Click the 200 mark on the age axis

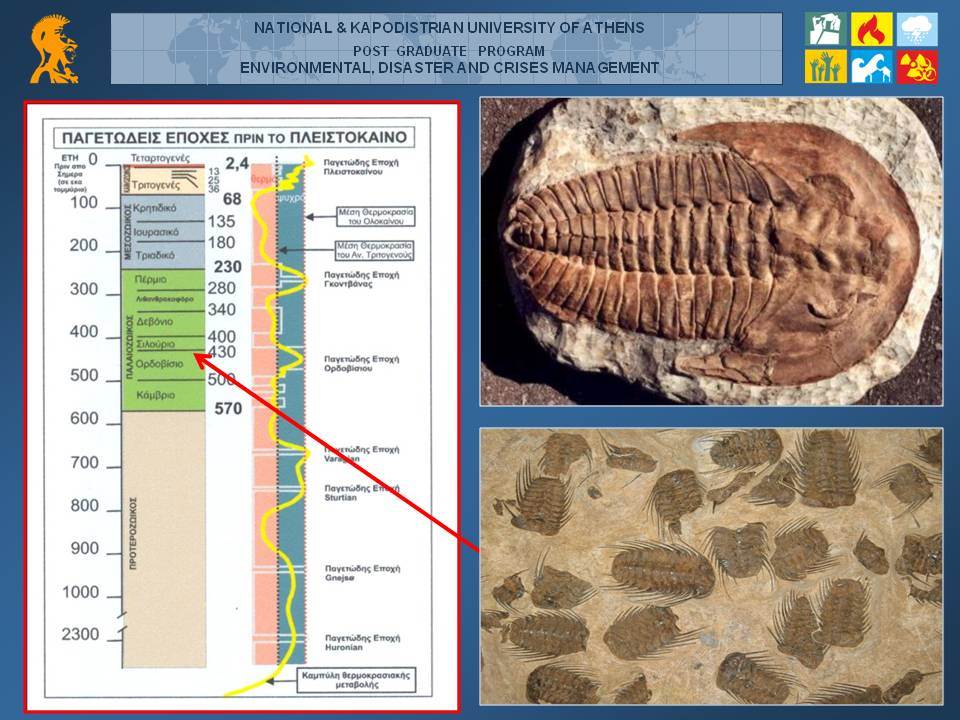coord(84,245)
